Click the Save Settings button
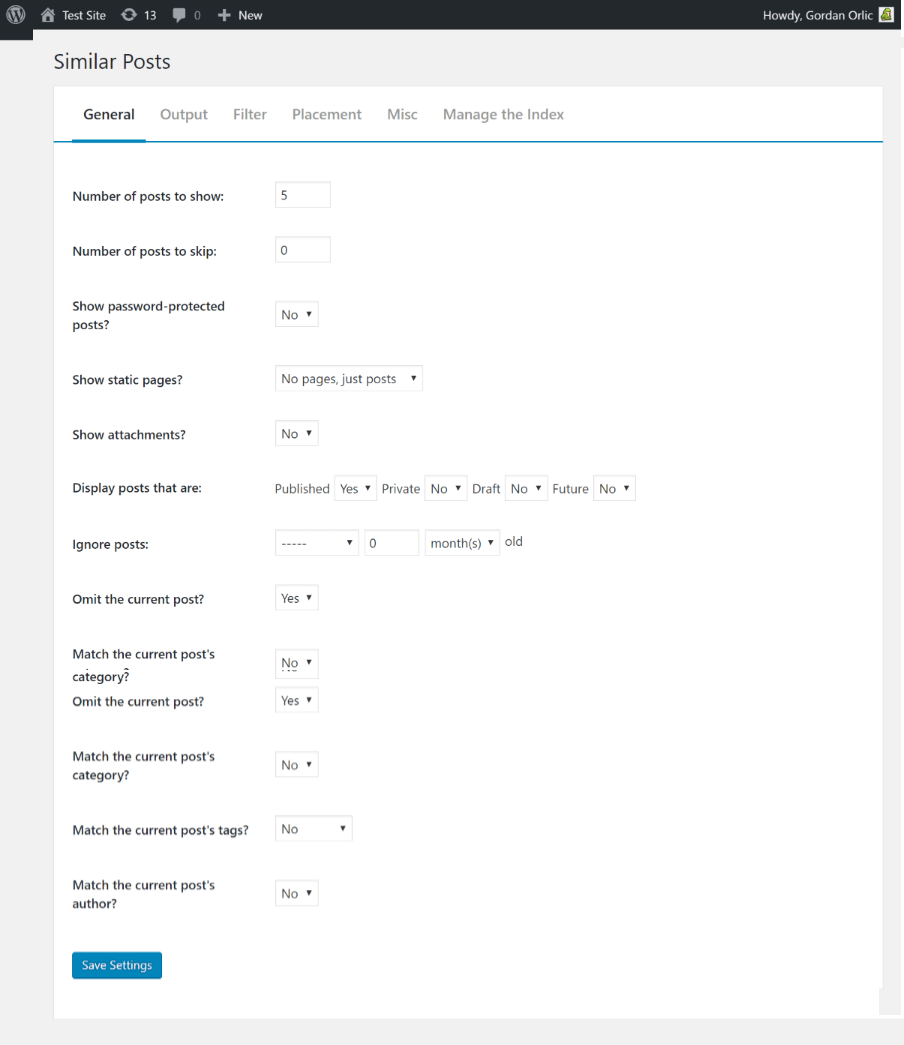 coord(117,965)
